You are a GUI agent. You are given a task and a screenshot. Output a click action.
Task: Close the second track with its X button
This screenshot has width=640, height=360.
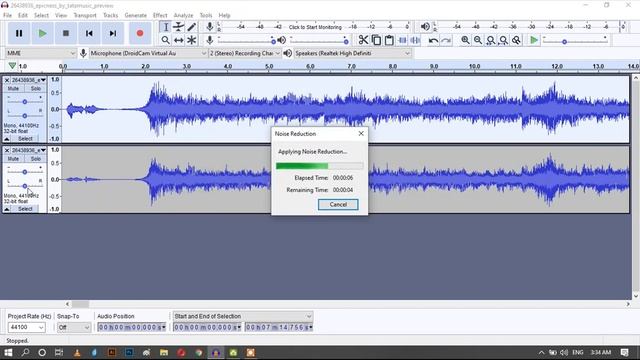(7, 150)
